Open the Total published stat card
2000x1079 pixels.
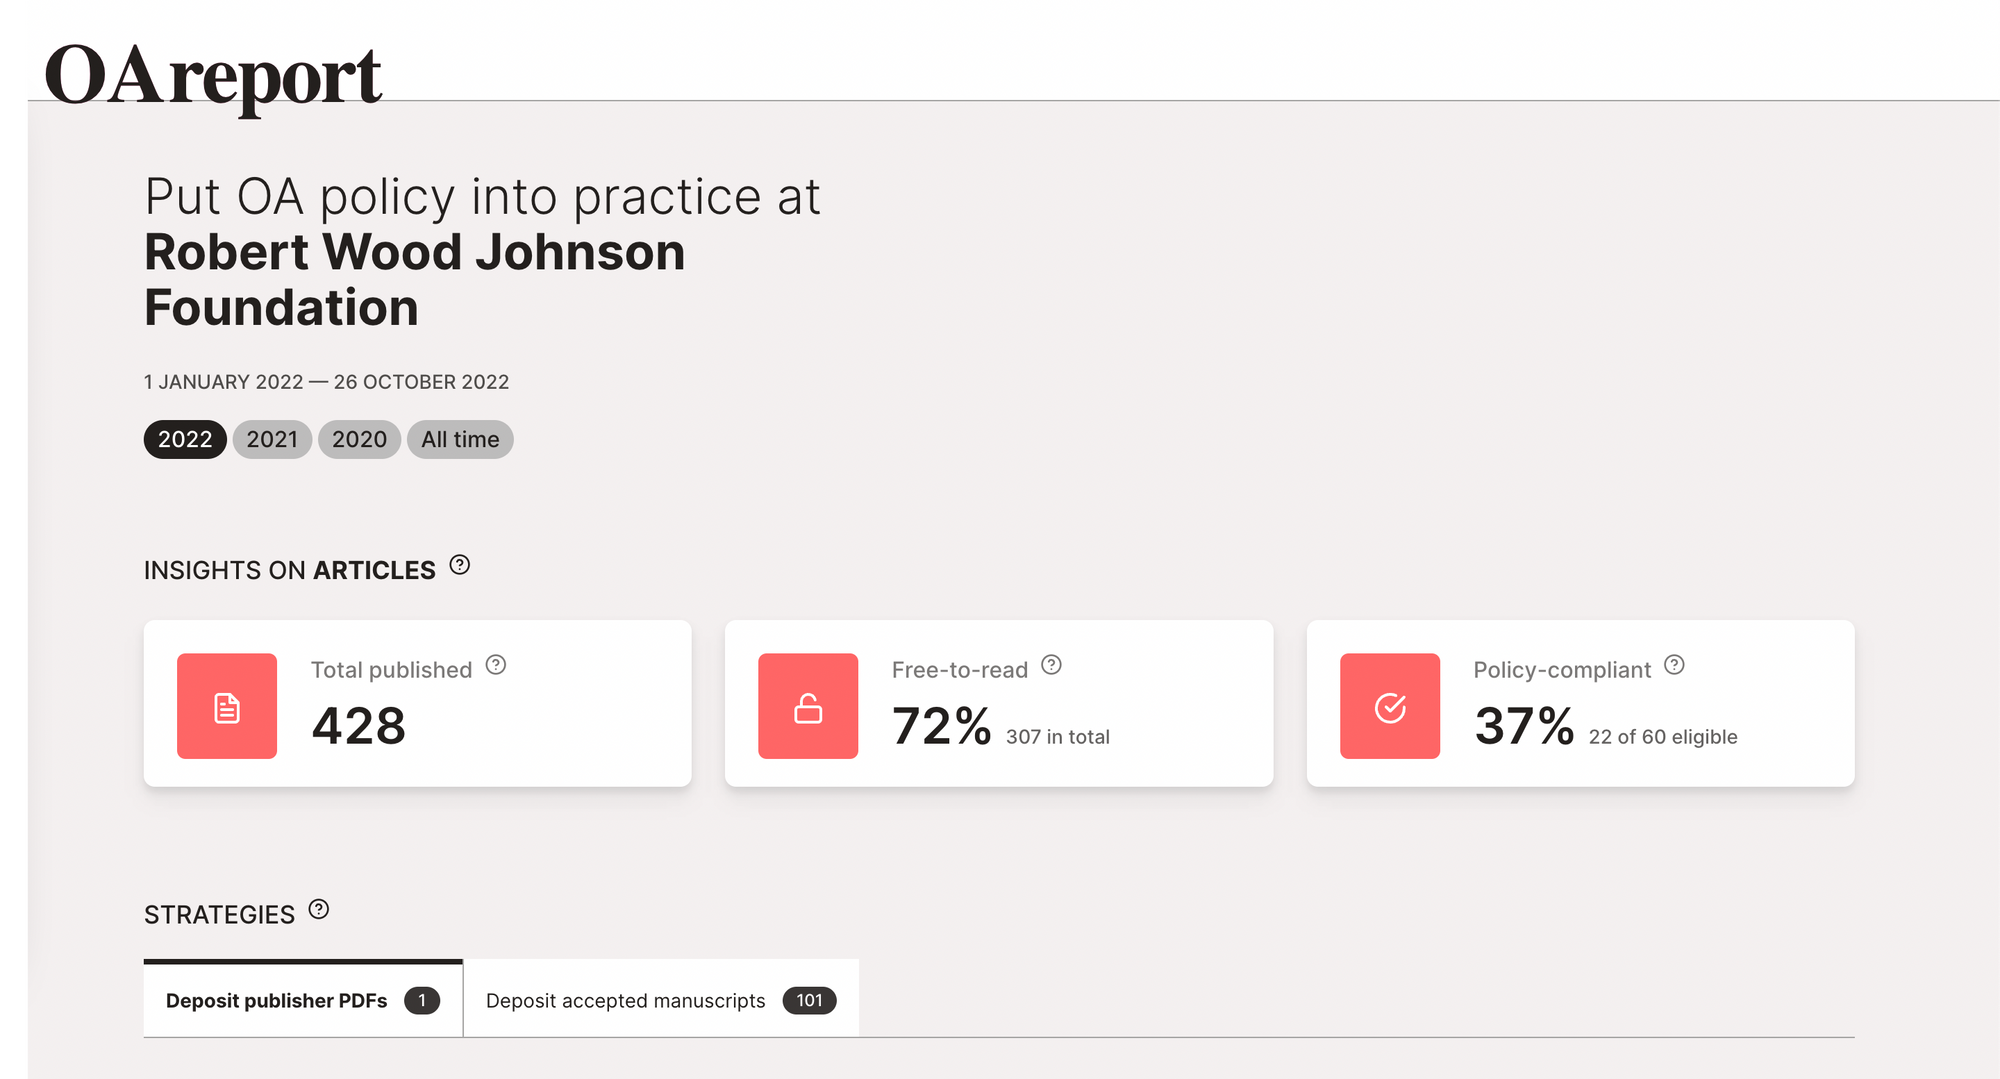pyautogui.click(x=417, y=702)
